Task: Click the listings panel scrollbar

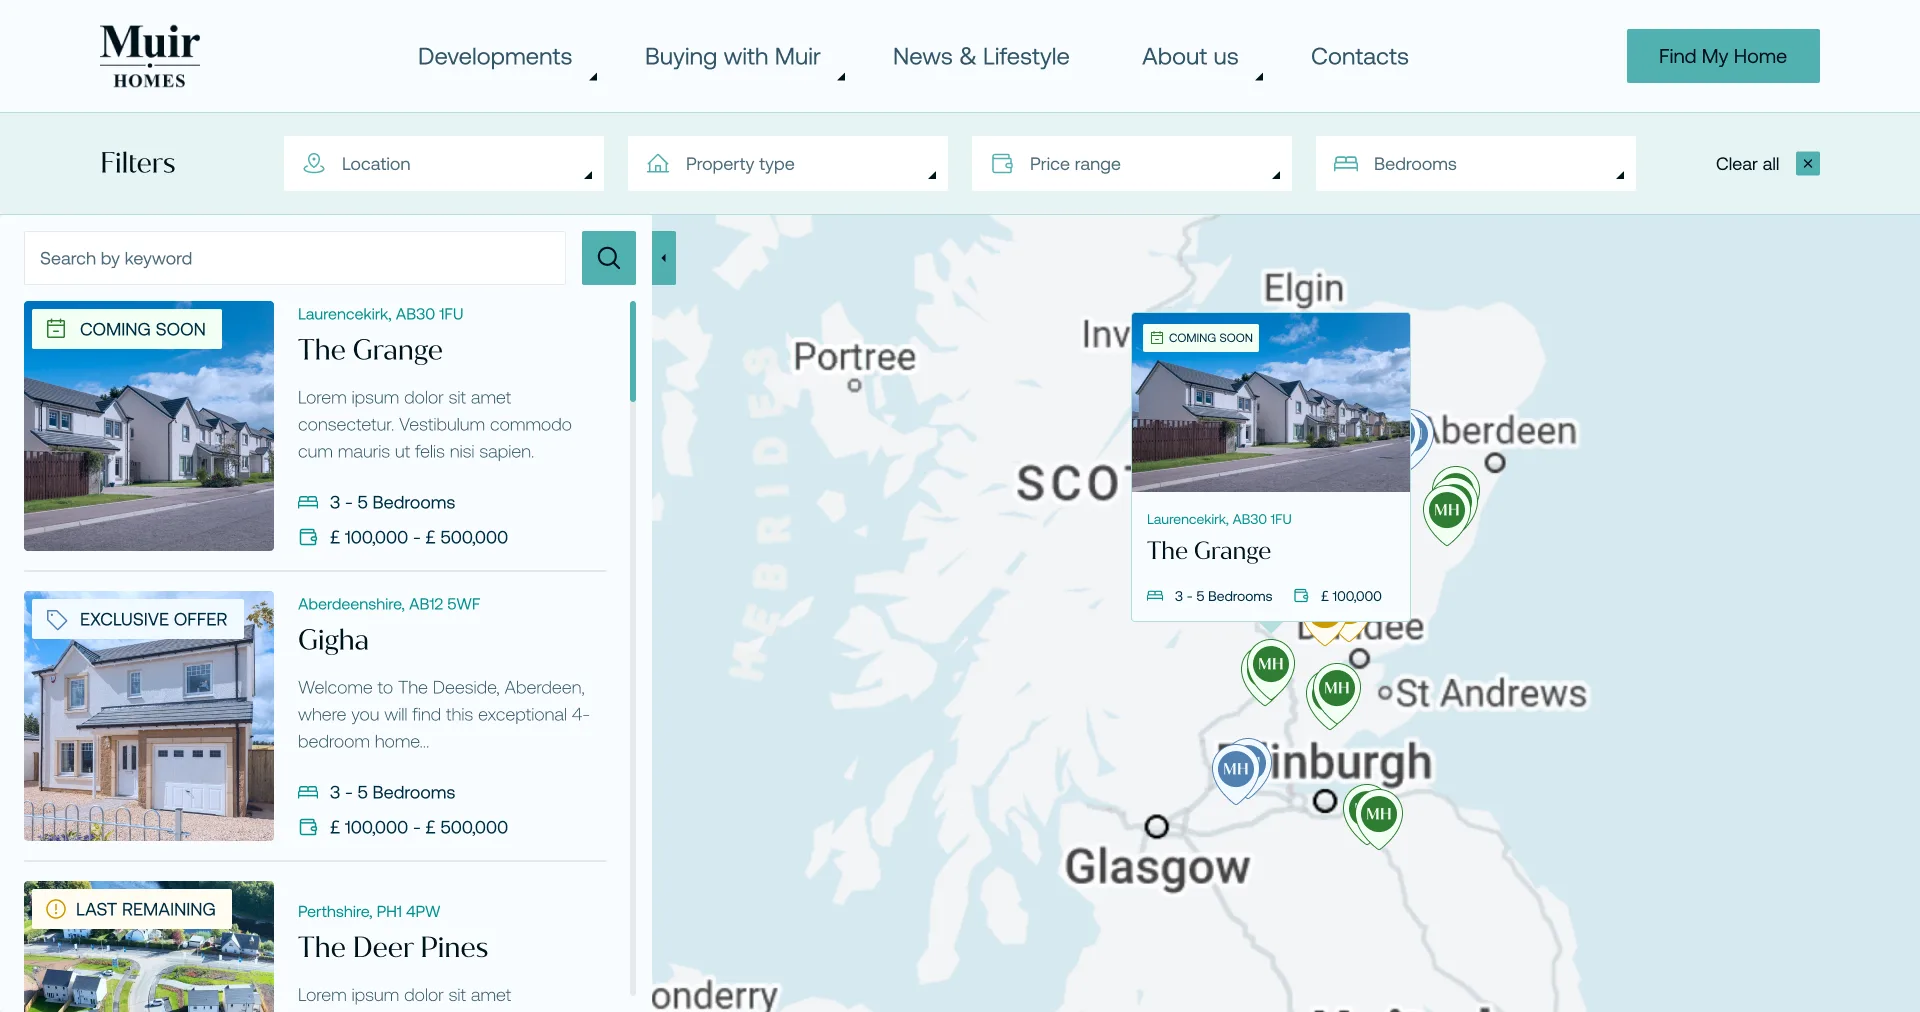Action: click(x=632, y=350)
